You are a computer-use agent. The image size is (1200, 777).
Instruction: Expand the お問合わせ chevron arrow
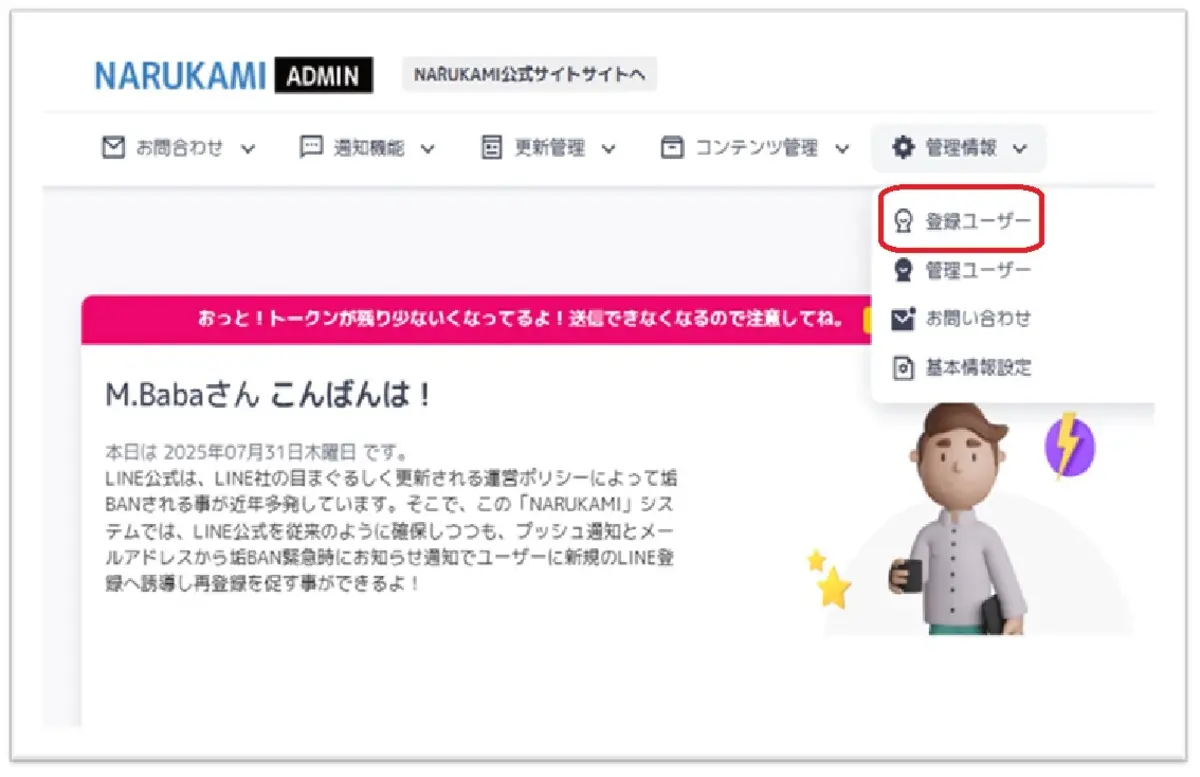(x=249, y=149)
